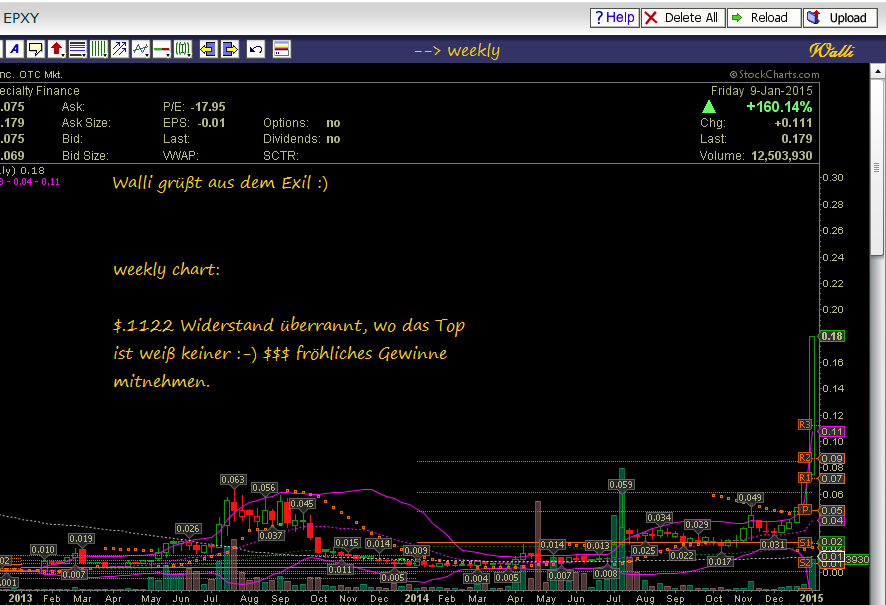Open the green bracket cycle tool dropdown

183,50
